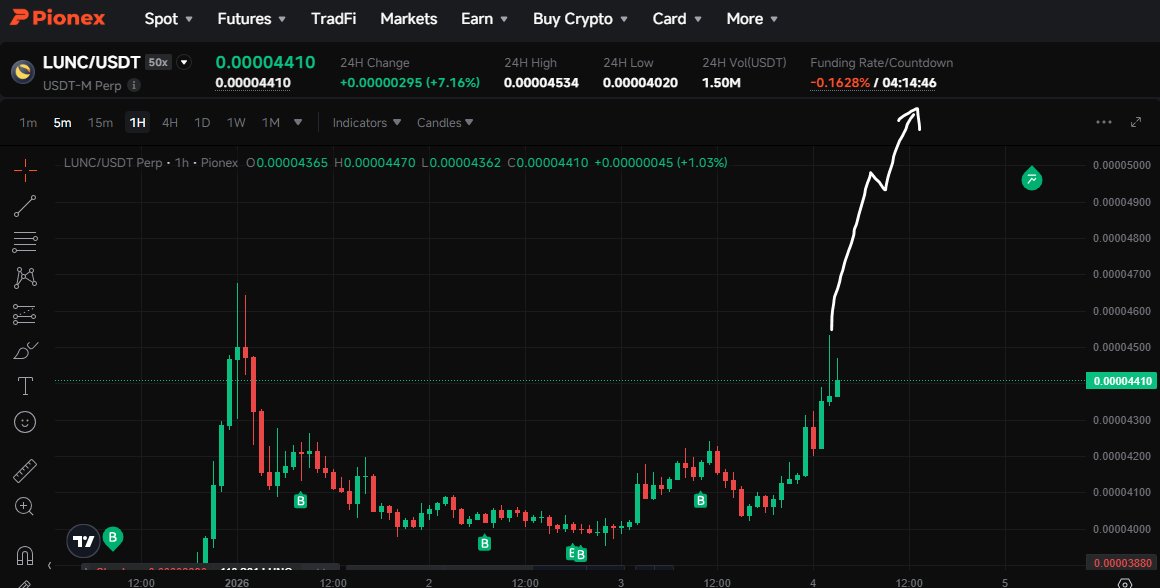Open the Candles chart-type dropdown
Viewport: 1160px width, 588px height.
pyautogui.click(x=444, y=122)
